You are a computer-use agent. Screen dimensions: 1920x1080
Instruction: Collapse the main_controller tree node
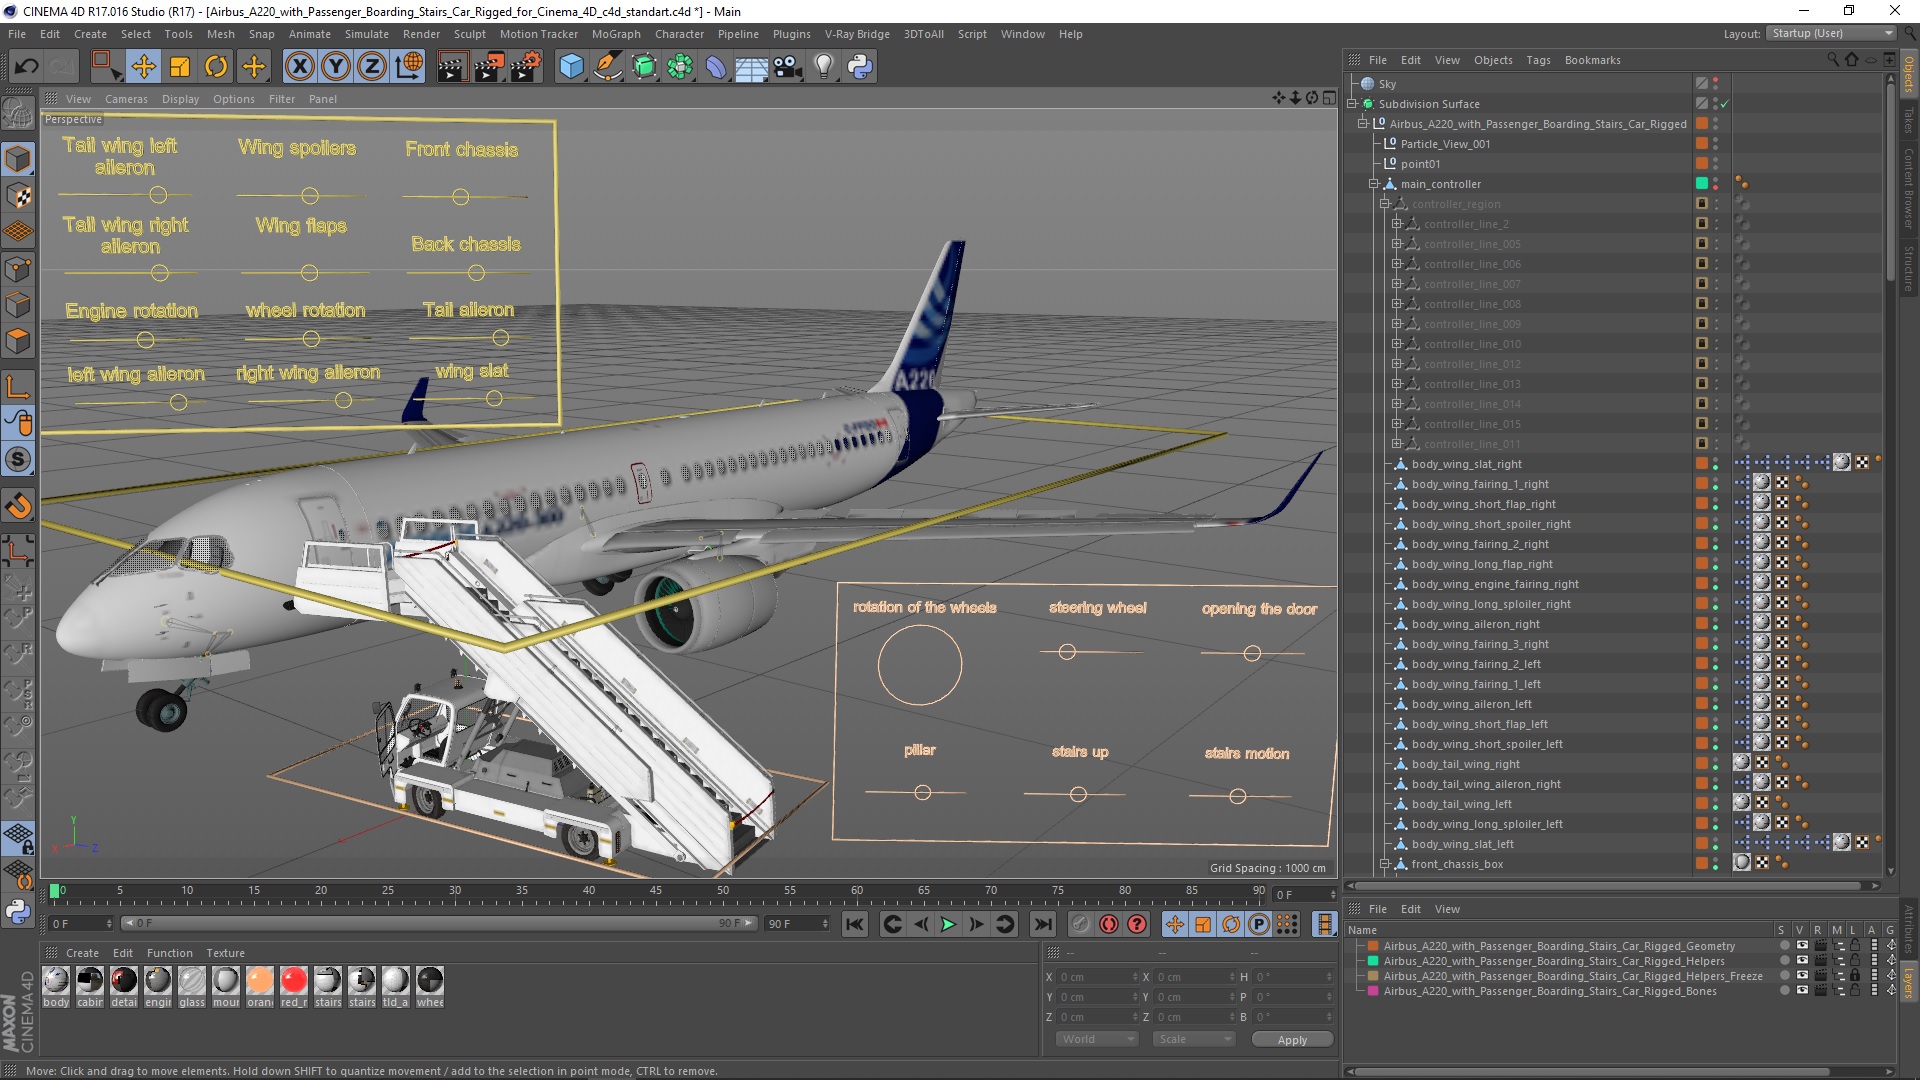1375,184
